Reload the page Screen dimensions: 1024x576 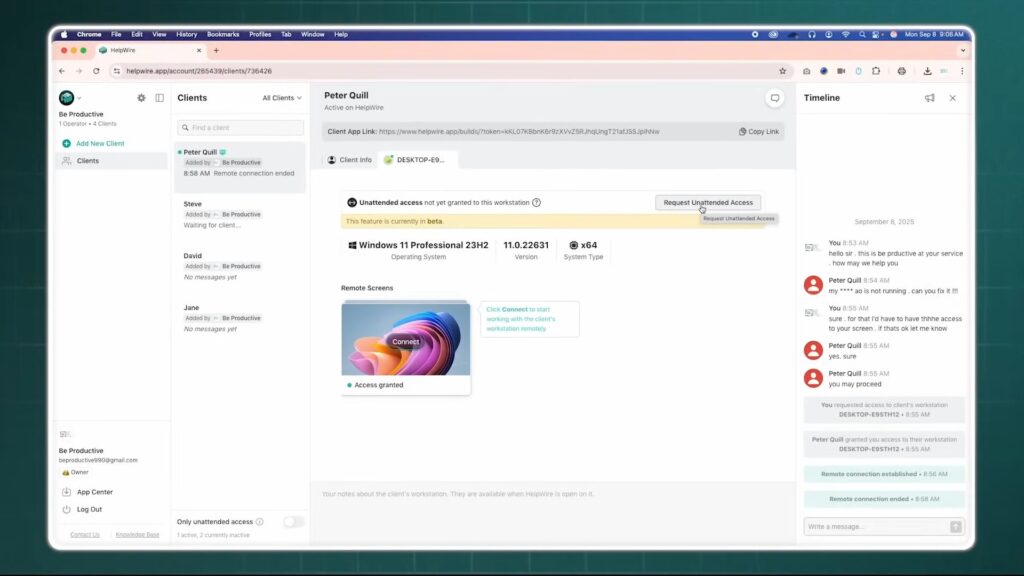pos(96,71)
